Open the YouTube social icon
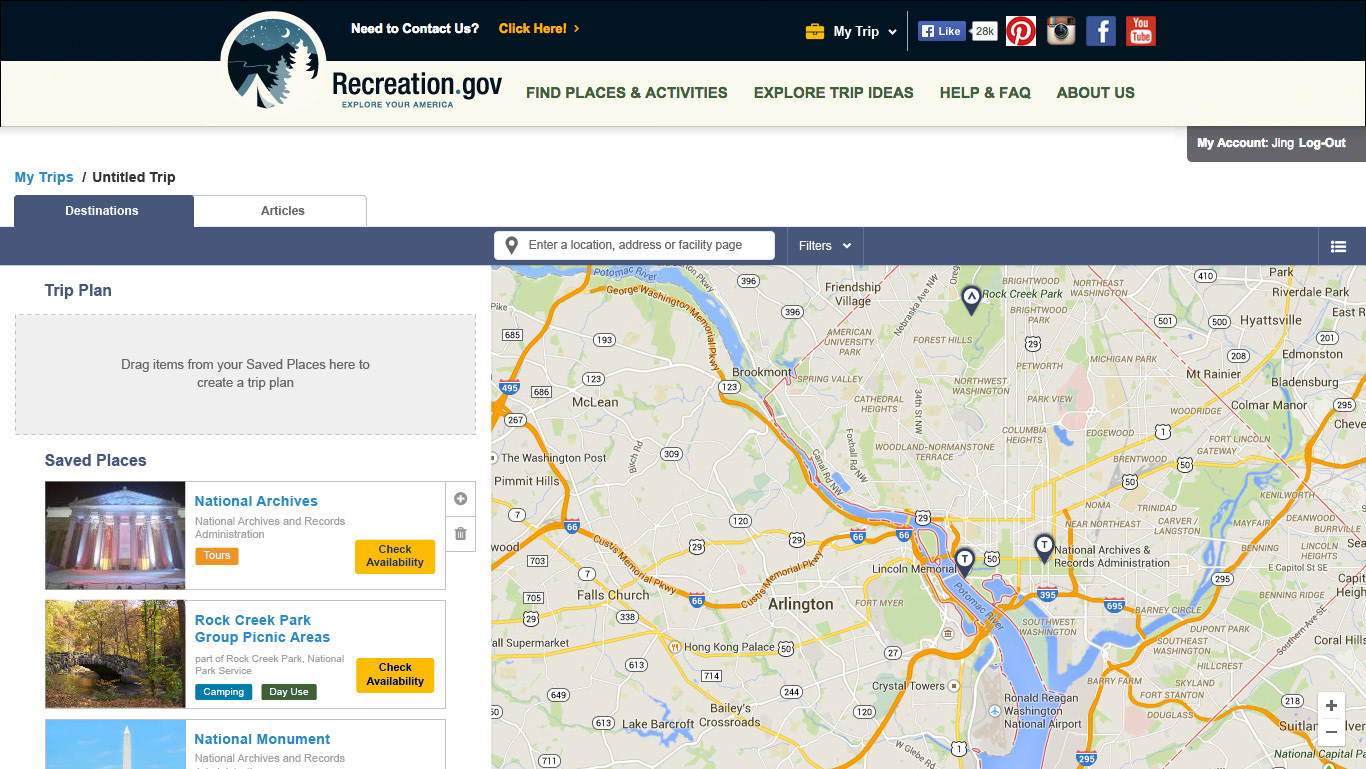The height and width of the screenshot is (769, 1366). tap(1141, 31)
